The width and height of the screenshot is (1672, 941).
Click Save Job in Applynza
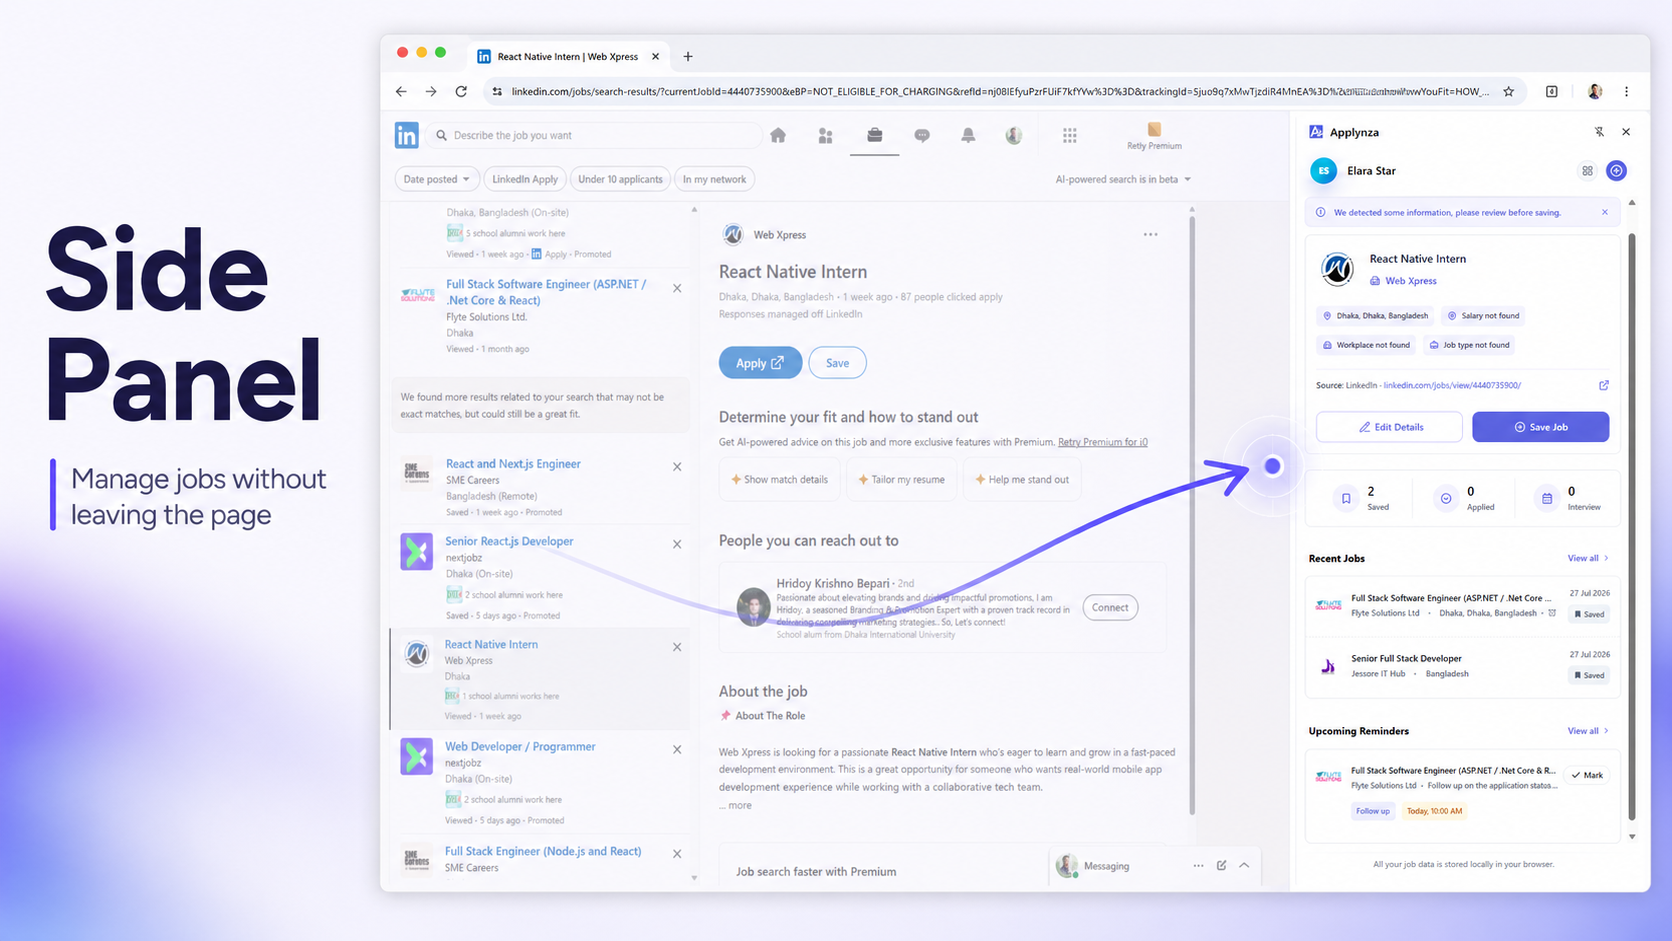[x=1540, y=427]
